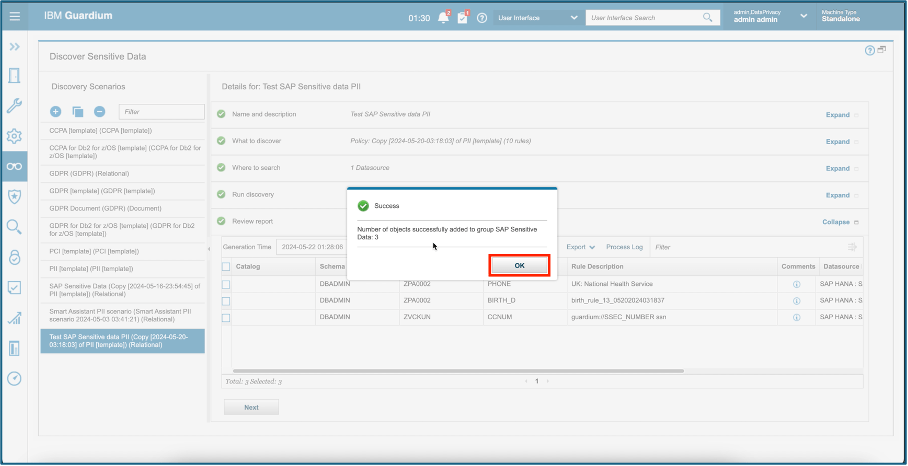This screenshot has width=908, height=466.
Task: Open the Generation Time dropdown
Action: (x=310, y=247)
